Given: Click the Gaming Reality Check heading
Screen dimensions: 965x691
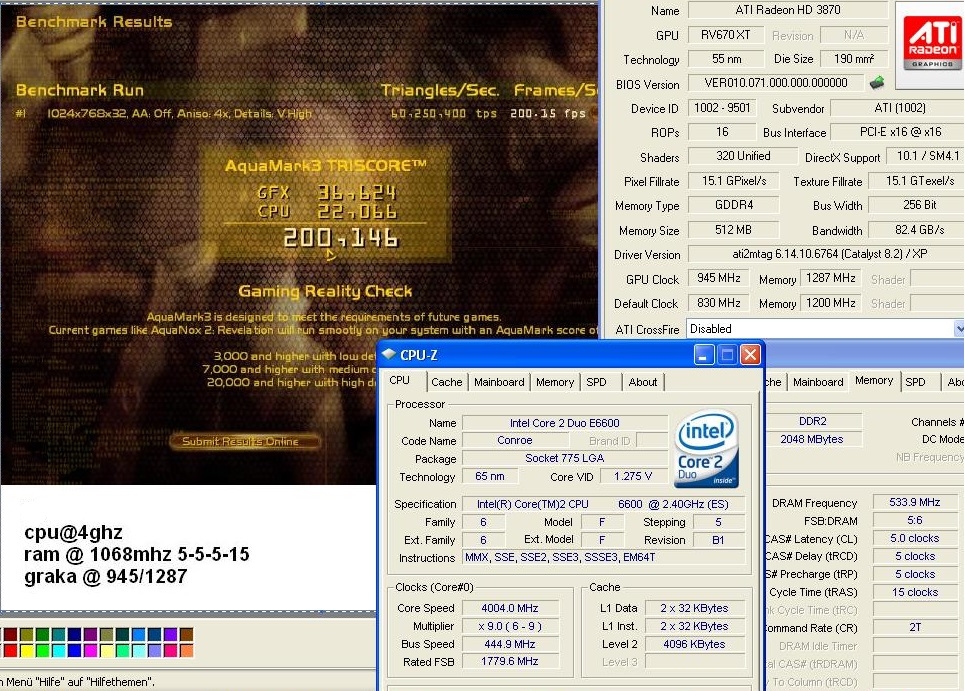Looking at the screenshot, I should [325, 292].
